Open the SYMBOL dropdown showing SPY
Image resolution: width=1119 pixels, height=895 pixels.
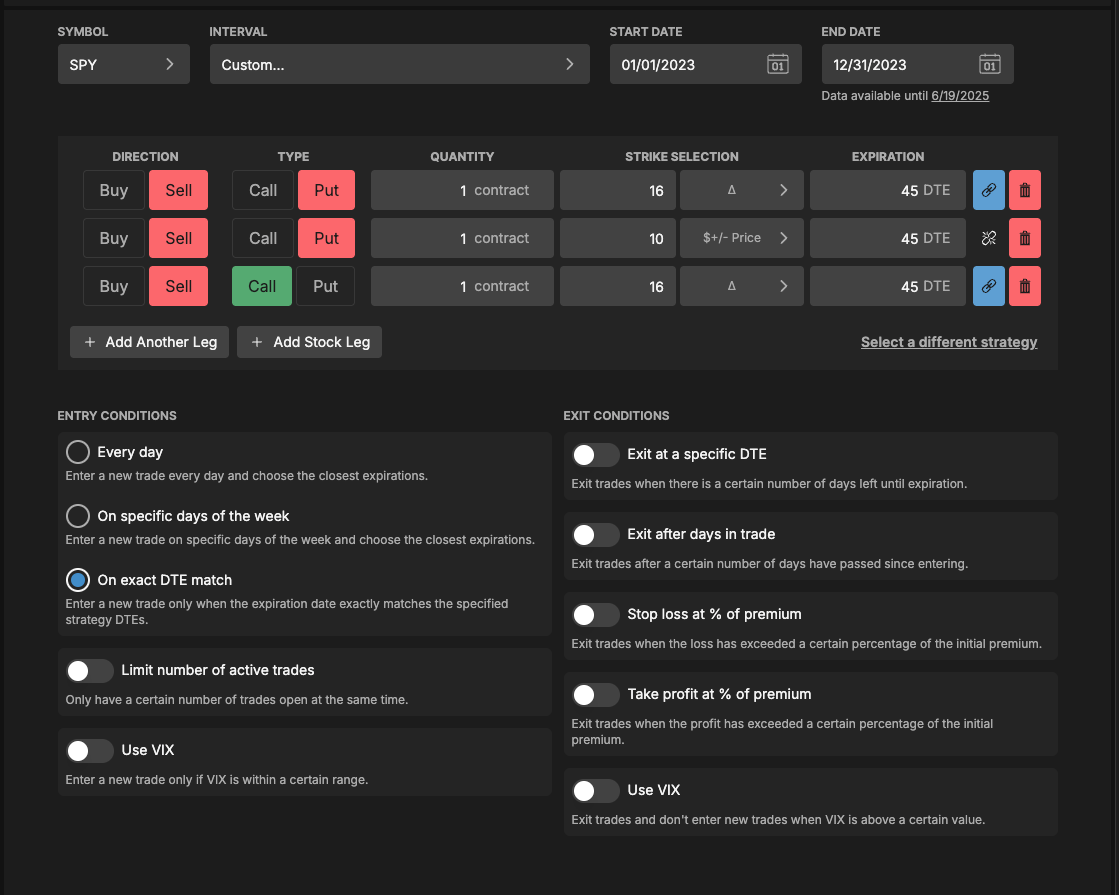click(123, 63)
